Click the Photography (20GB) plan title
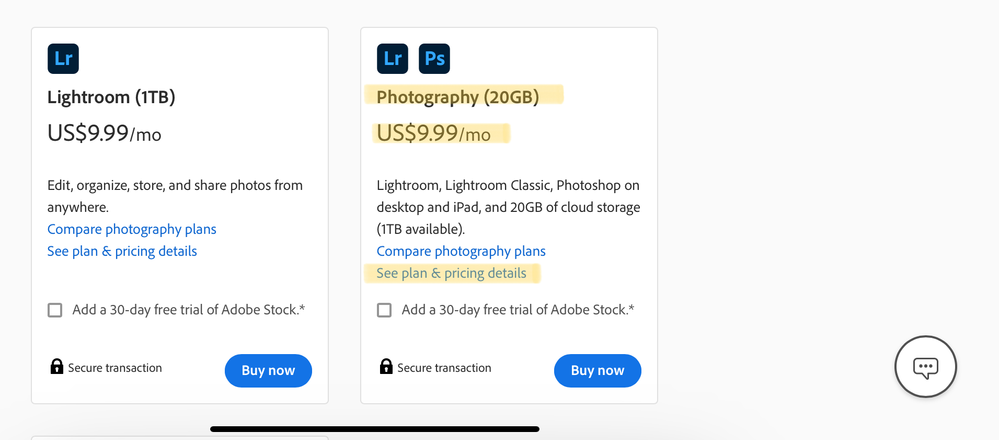 [x=458, y=97]
